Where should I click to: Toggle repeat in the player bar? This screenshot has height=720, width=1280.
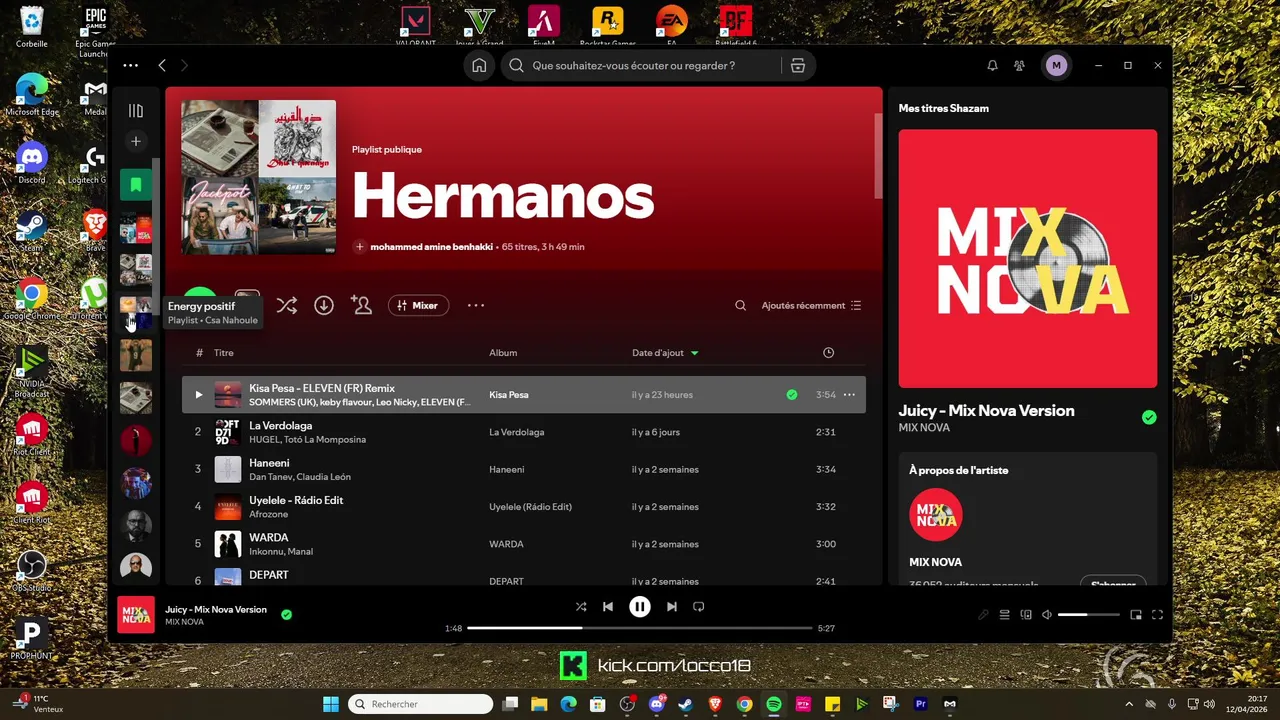coord(699,606)
